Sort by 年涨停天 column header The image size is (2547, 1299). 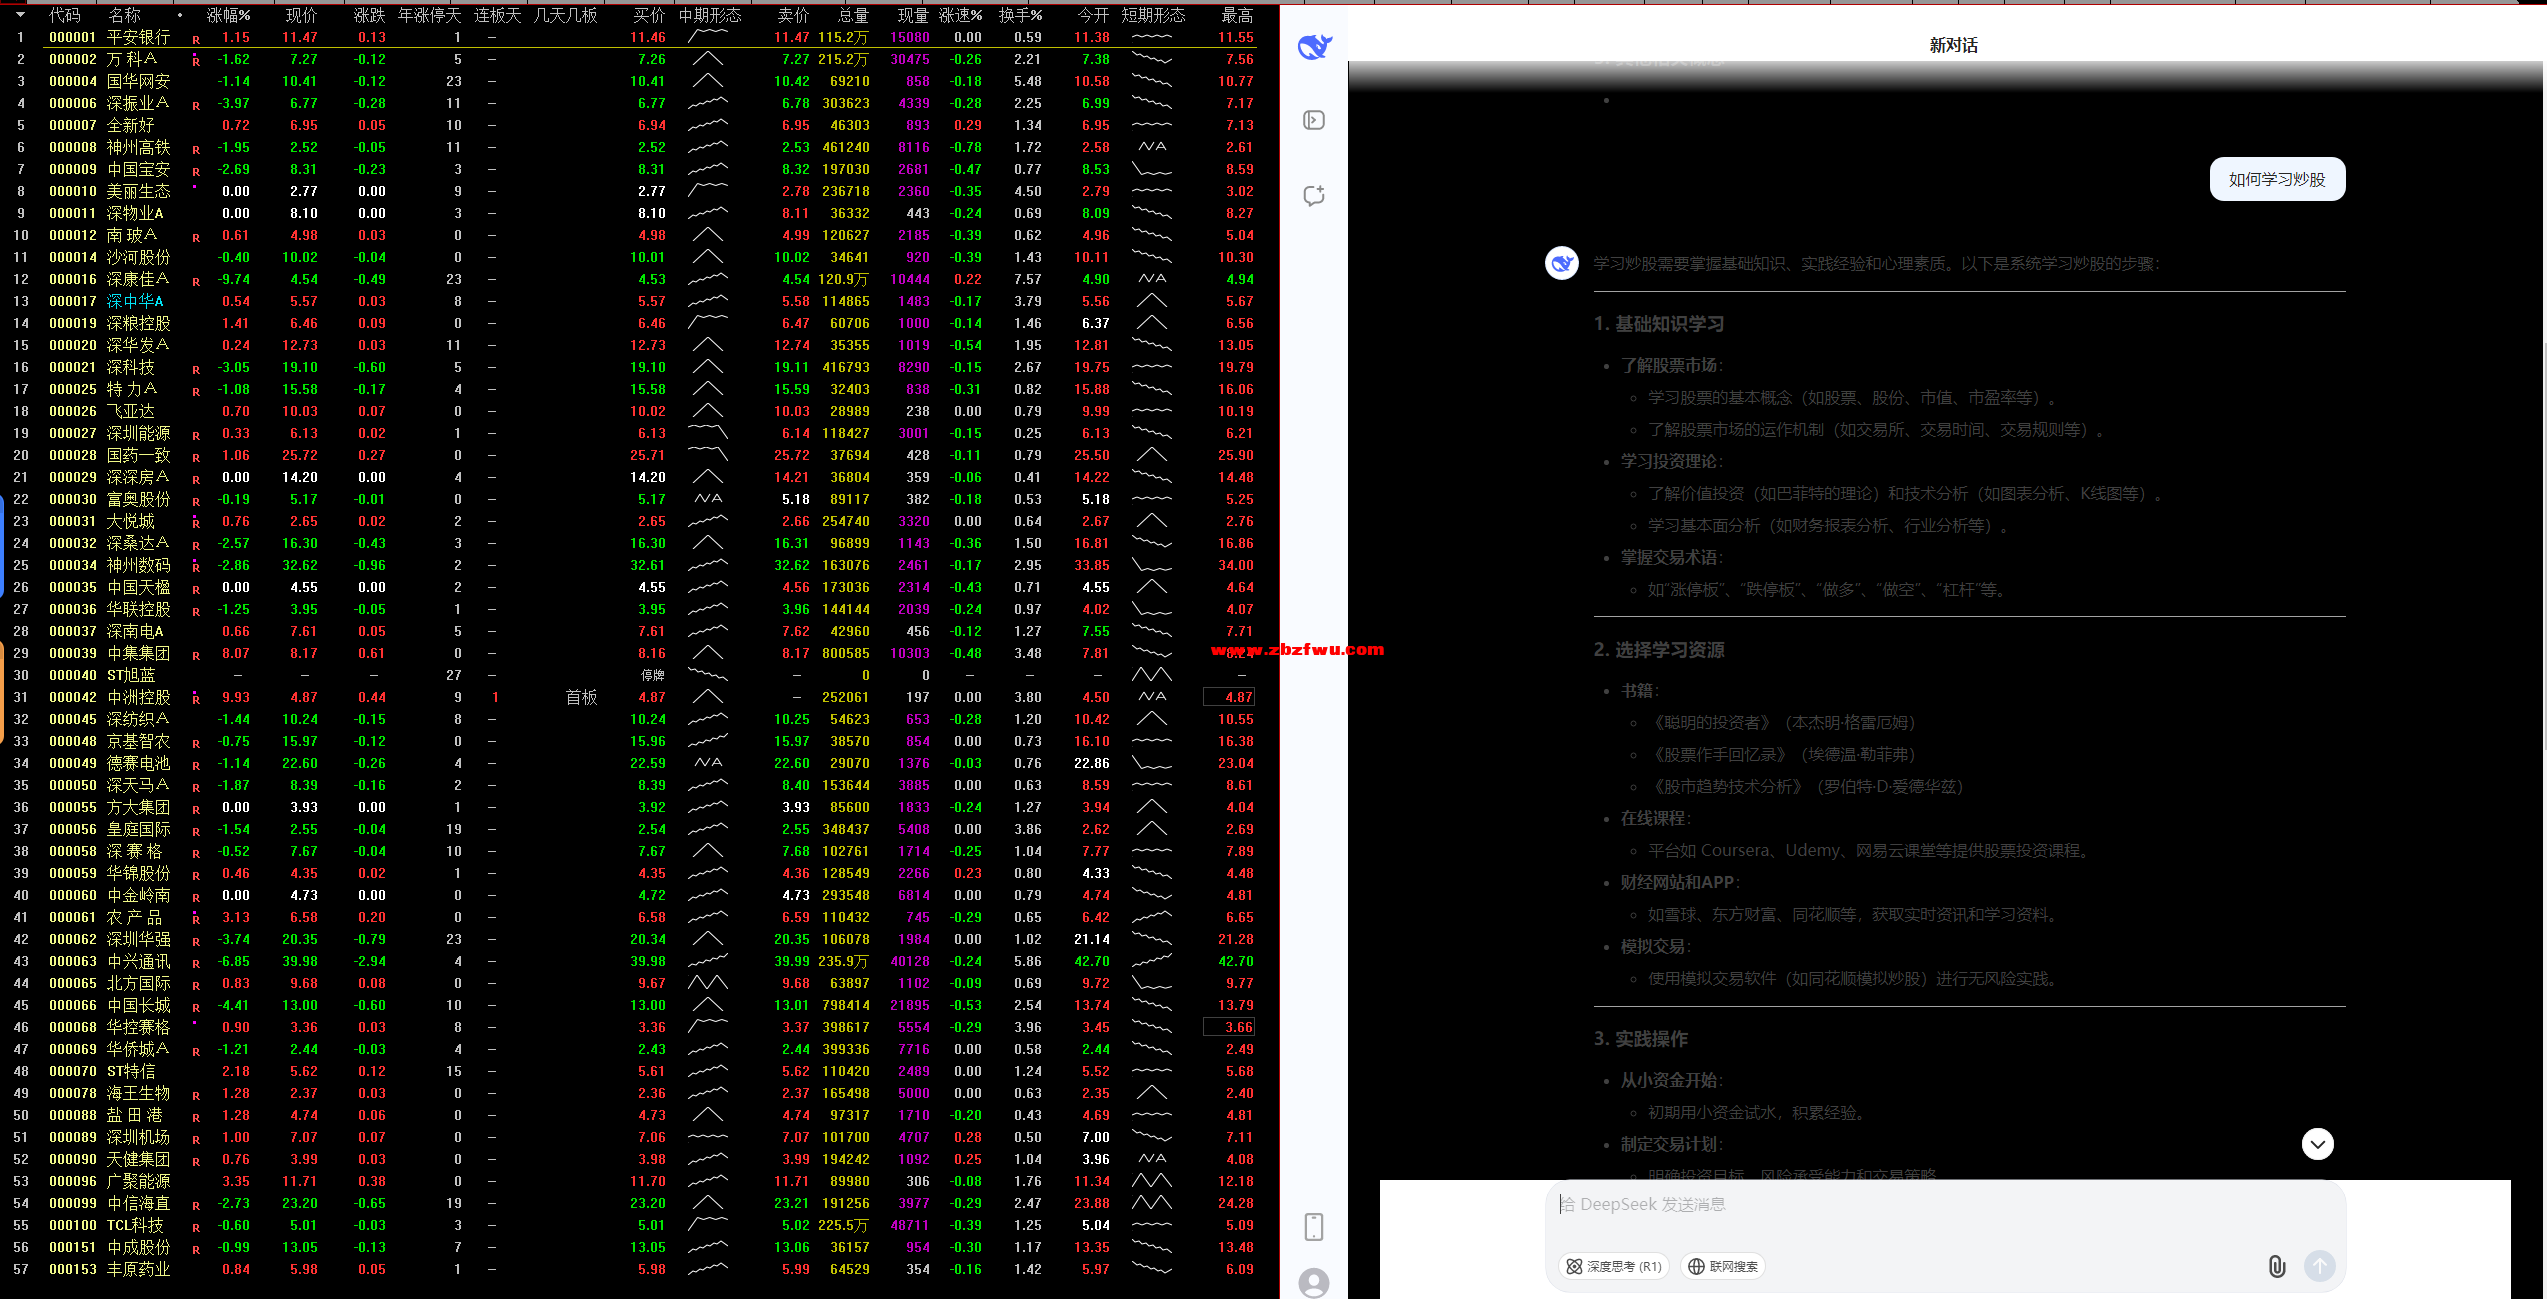pos(429,15)
